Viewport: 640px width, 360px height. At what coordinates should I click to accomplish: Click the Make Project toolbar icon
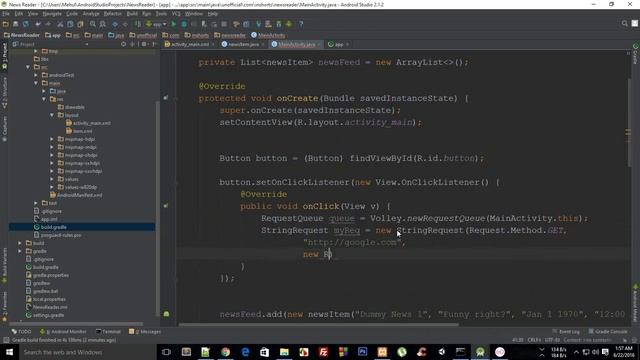pos(138,24)
